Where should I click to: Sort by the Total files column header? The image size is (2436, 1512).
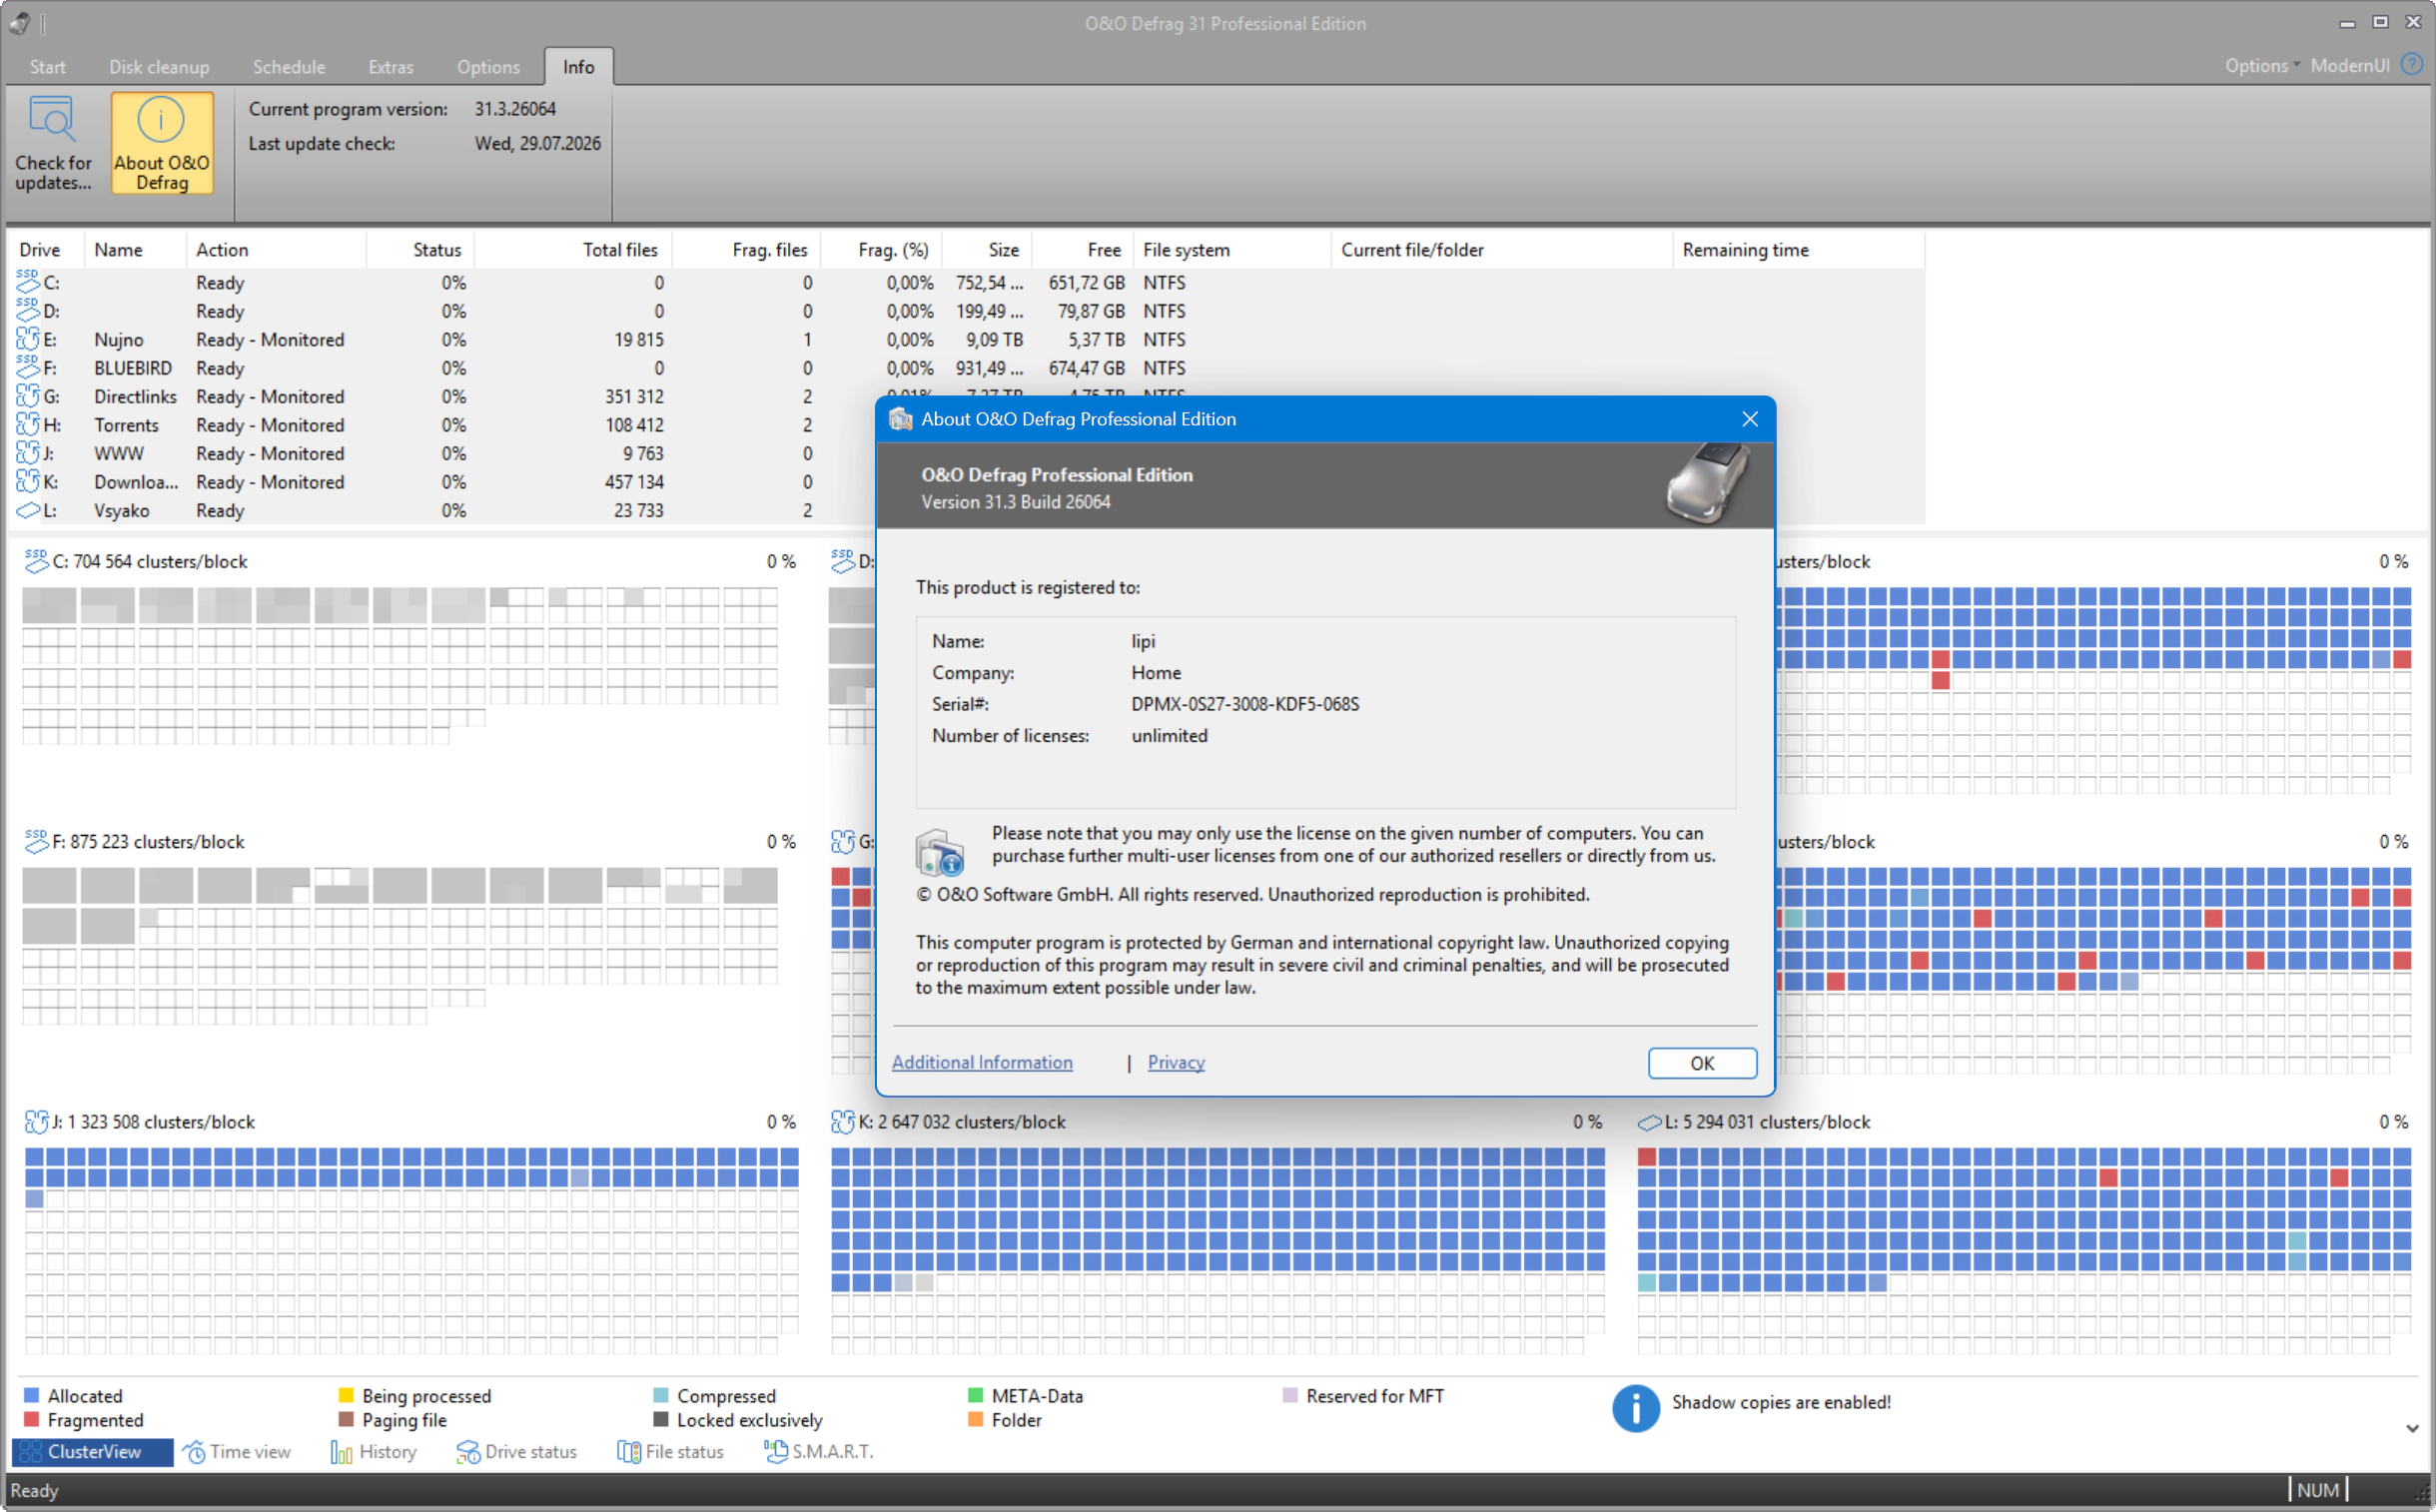pos(573,250)
